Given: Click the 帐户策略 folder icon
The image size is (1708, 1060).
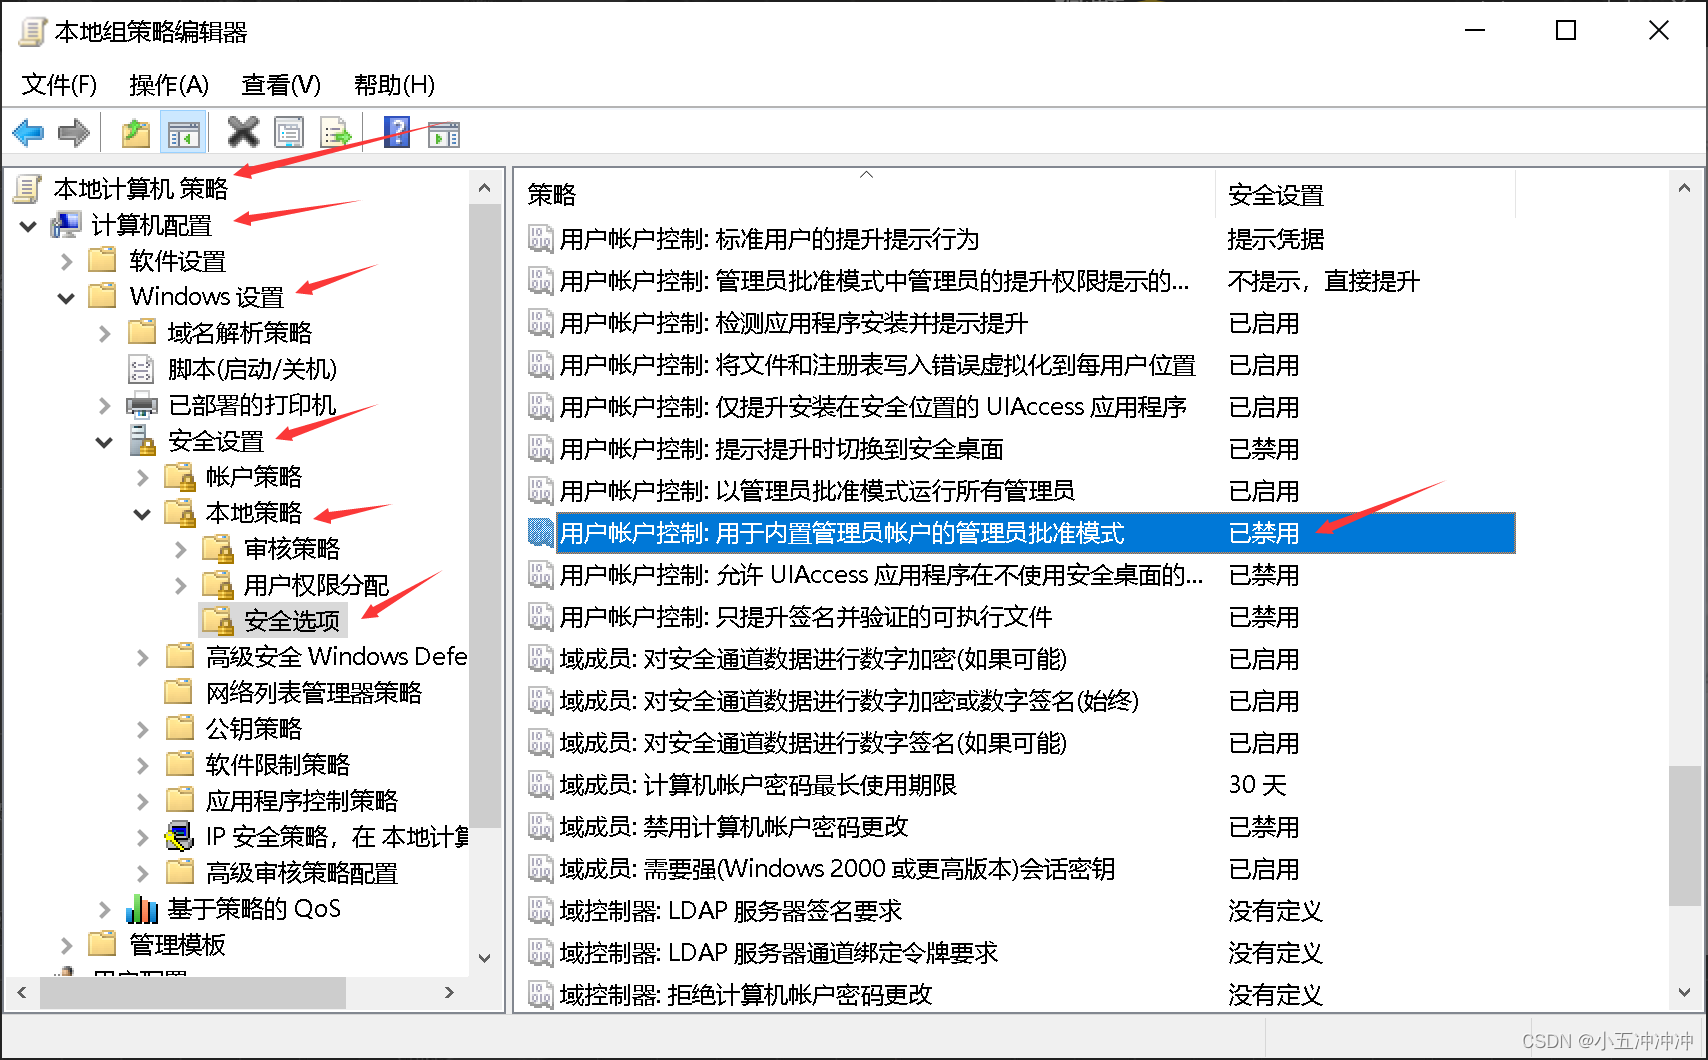Looking at the screenshot, I should coord(180,477).
